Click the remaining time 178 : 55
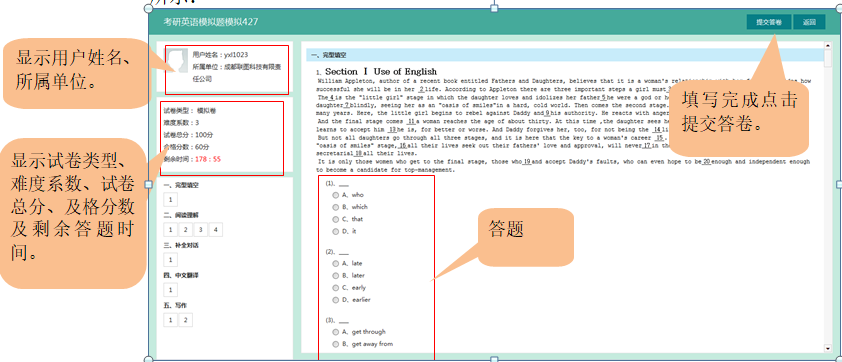 [x=208, y=159]
